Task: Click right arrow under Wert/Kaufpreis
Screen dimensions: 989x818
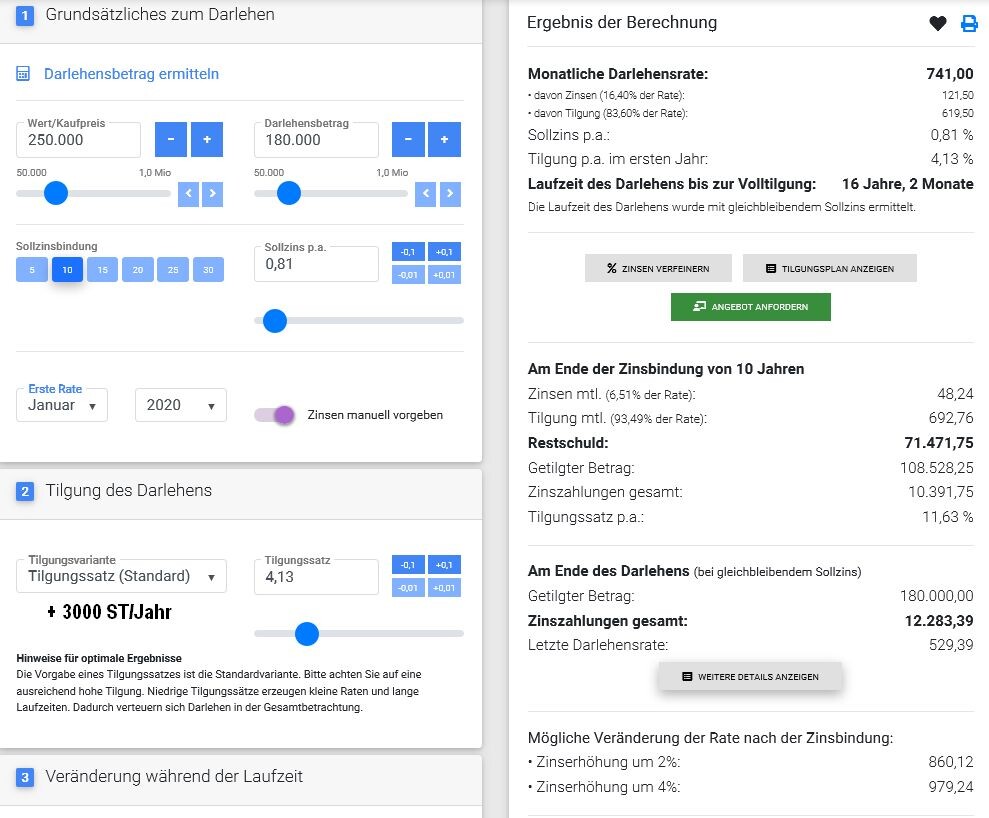Action: (x=212, y=194)
